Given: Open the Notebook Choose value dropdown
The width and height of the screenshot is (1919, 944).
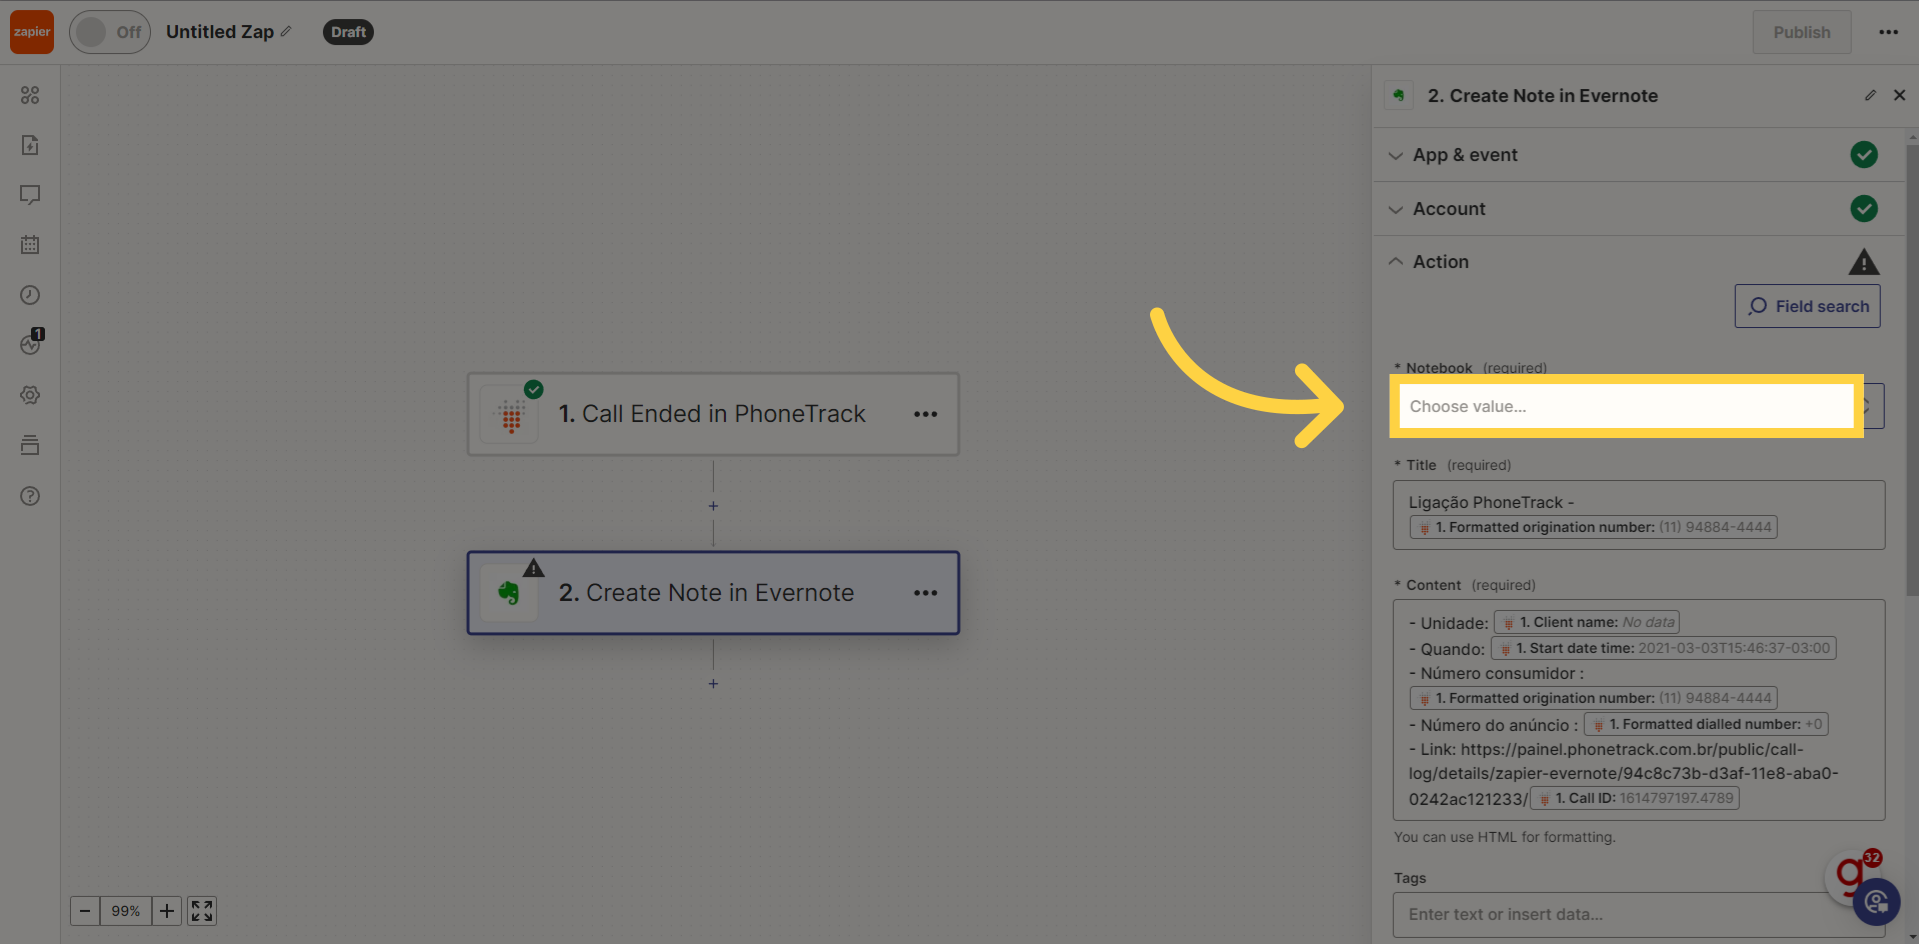Looking at the screenshot, I should tap(1625, 406).
